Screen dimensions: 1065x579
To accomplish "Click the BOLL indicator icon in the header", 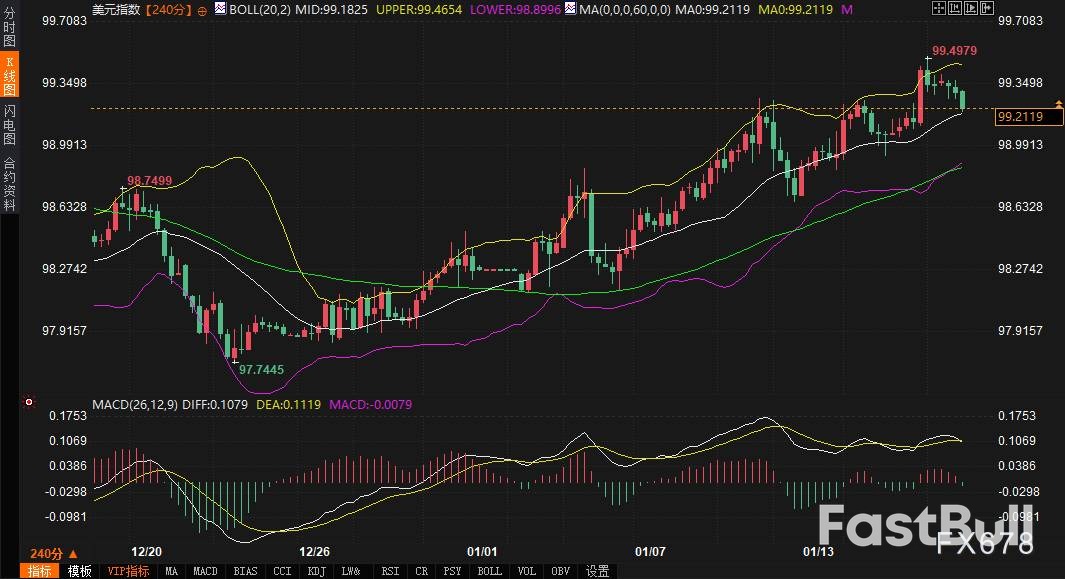I will 220,9.
